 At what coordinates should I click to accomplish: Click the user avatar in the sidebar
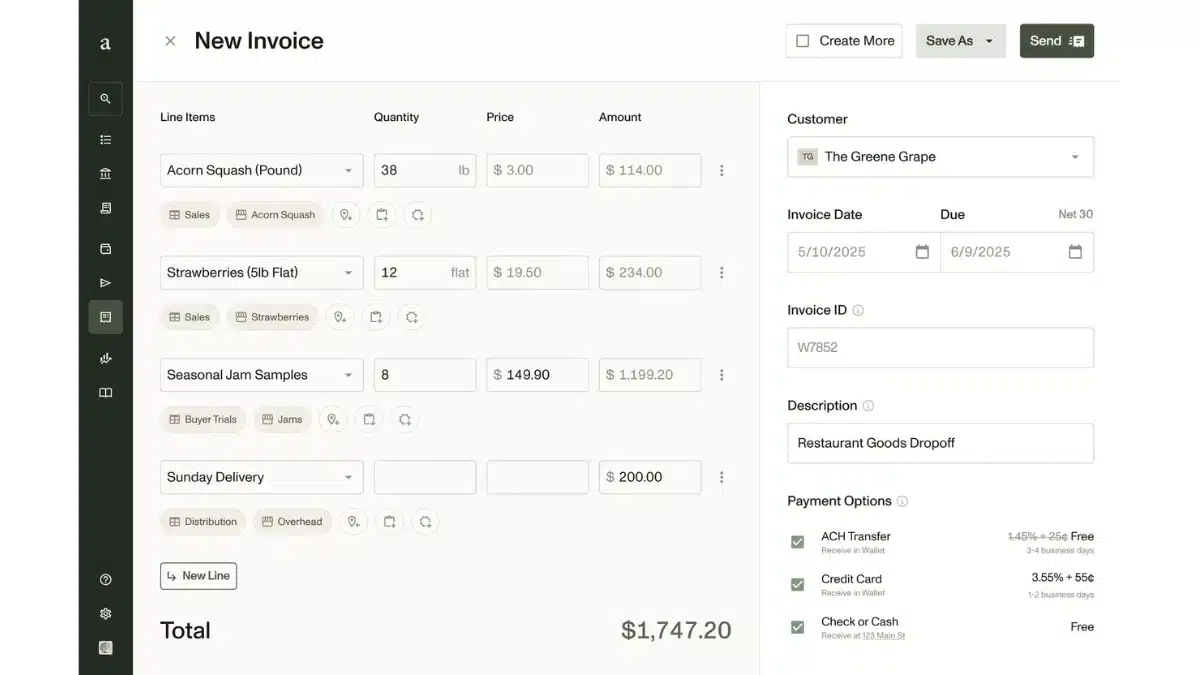pyautogui.click(x=105, y=648)
